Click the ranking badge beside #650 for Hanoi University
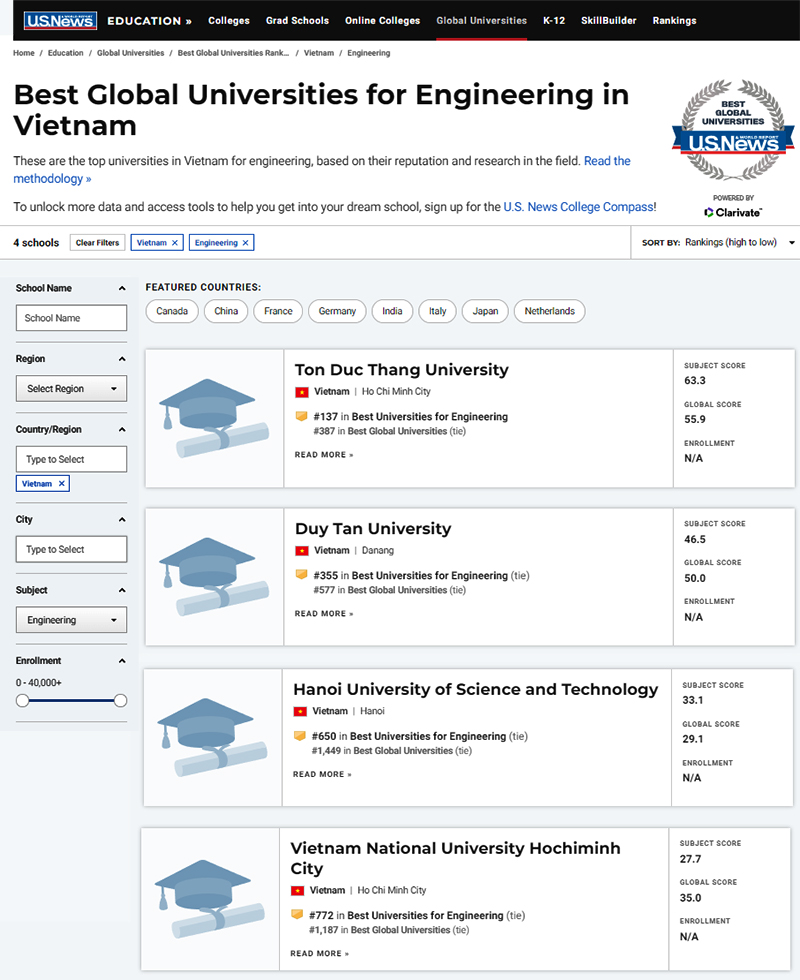Viewport: 800px width, 980px height. click(x=298, y=735)
